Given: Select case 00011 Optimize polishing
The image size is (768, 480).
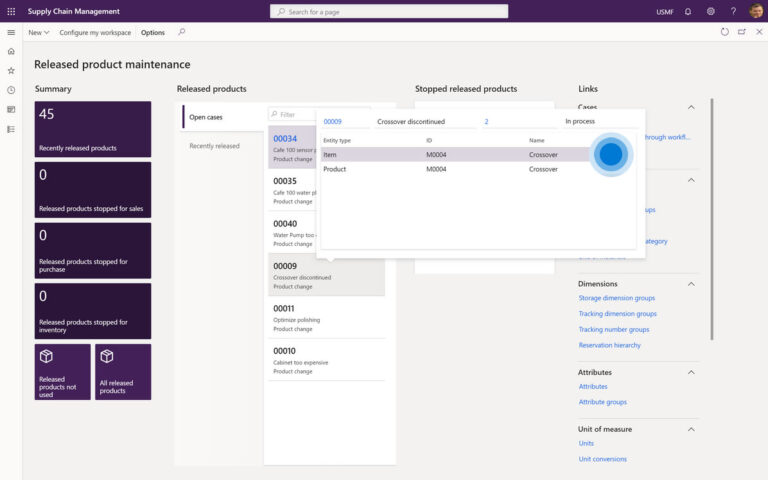Looking at the screenshot, I should 326,317.
